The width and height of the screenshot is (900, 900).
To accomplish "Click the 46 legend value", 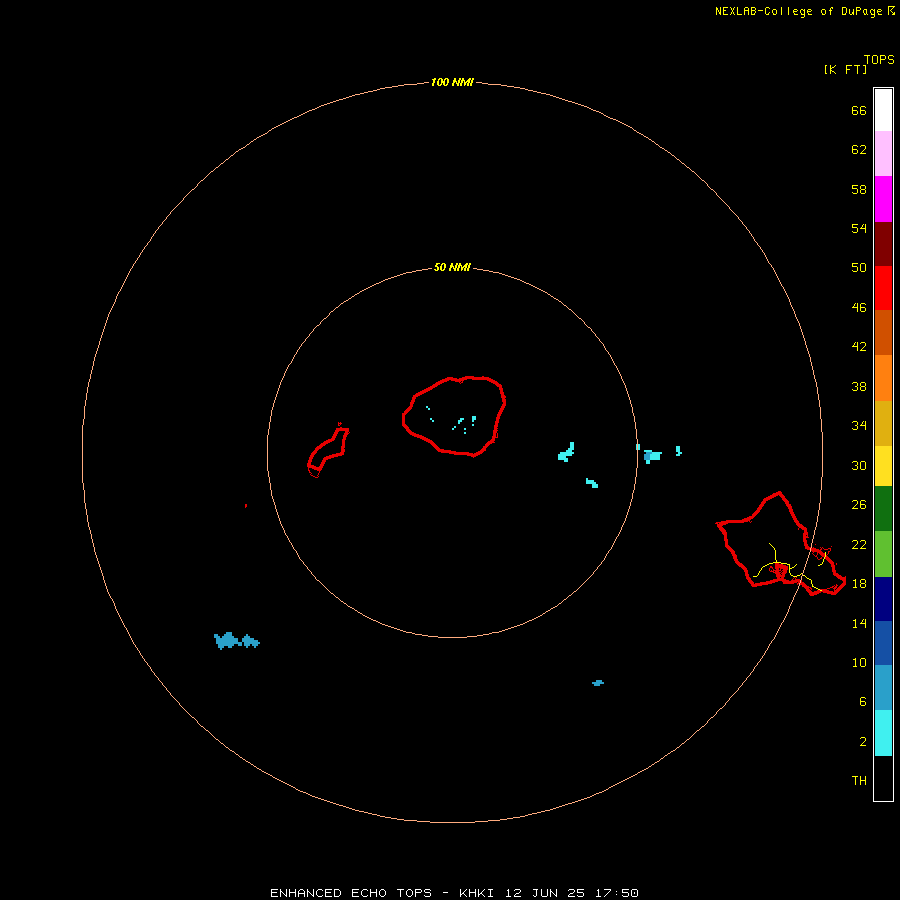I will coord(859,308).
